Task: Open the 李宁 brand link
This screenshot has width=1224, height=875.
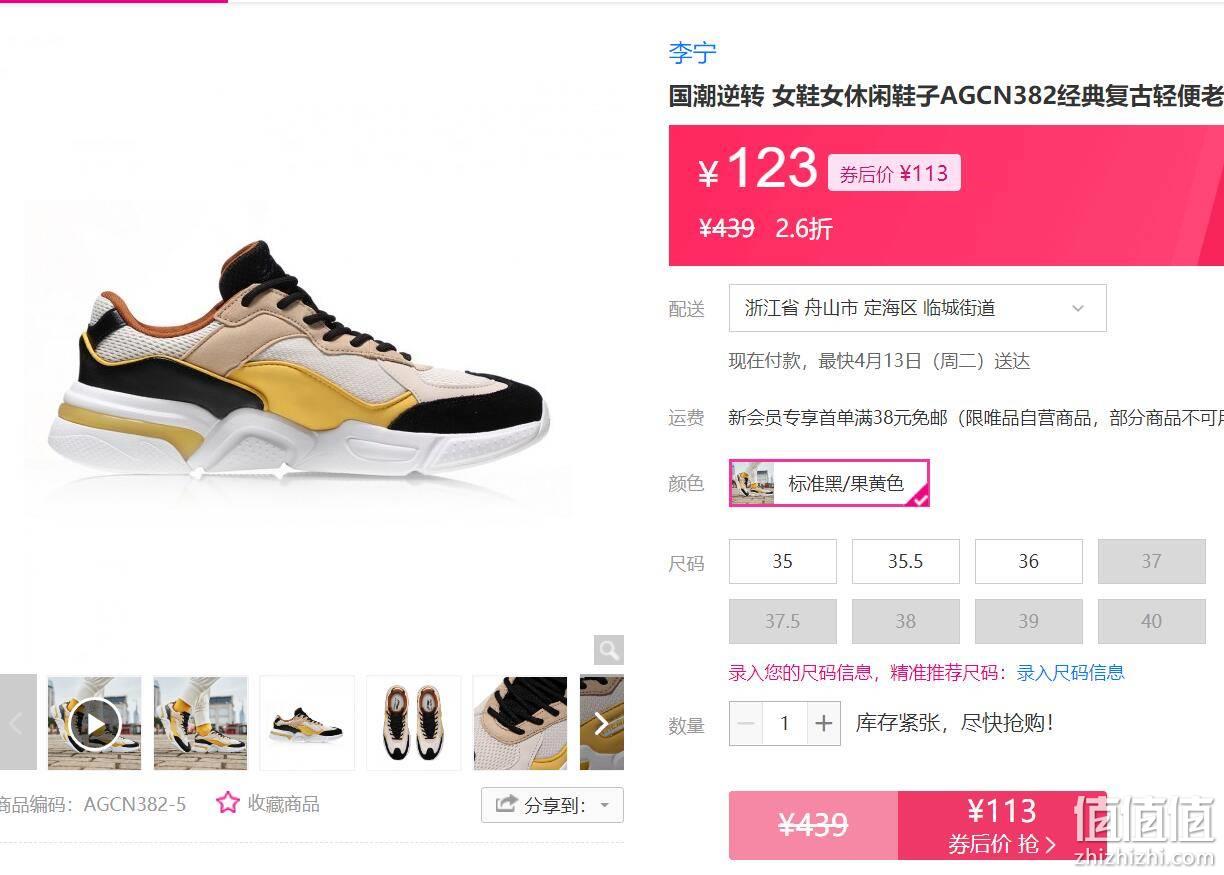Action: click(692, 52)
